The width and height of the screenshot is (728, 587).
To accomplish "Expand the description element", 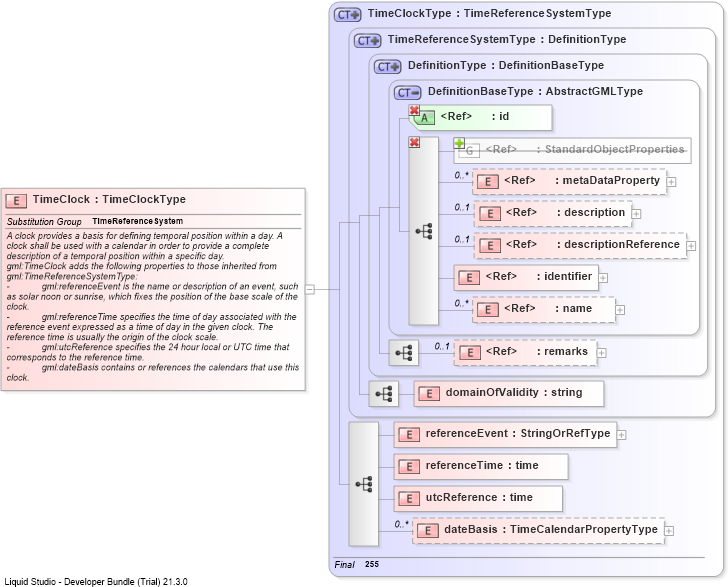I will (x=637, y=214).
